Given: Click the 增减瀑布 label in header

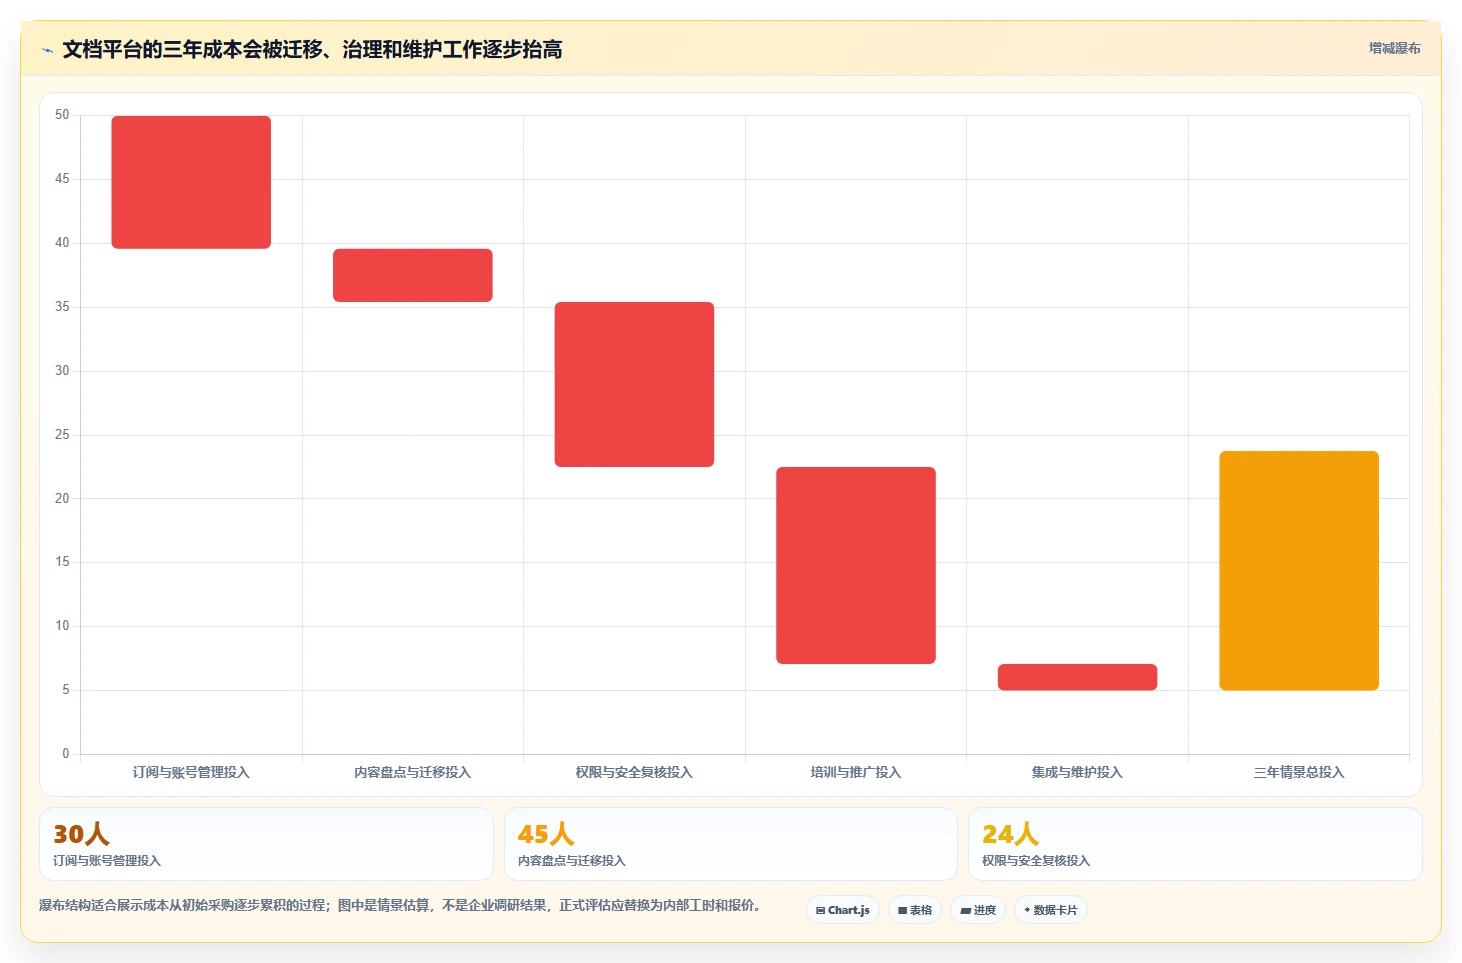Looking at the screenshot, I should point(1394,48).
